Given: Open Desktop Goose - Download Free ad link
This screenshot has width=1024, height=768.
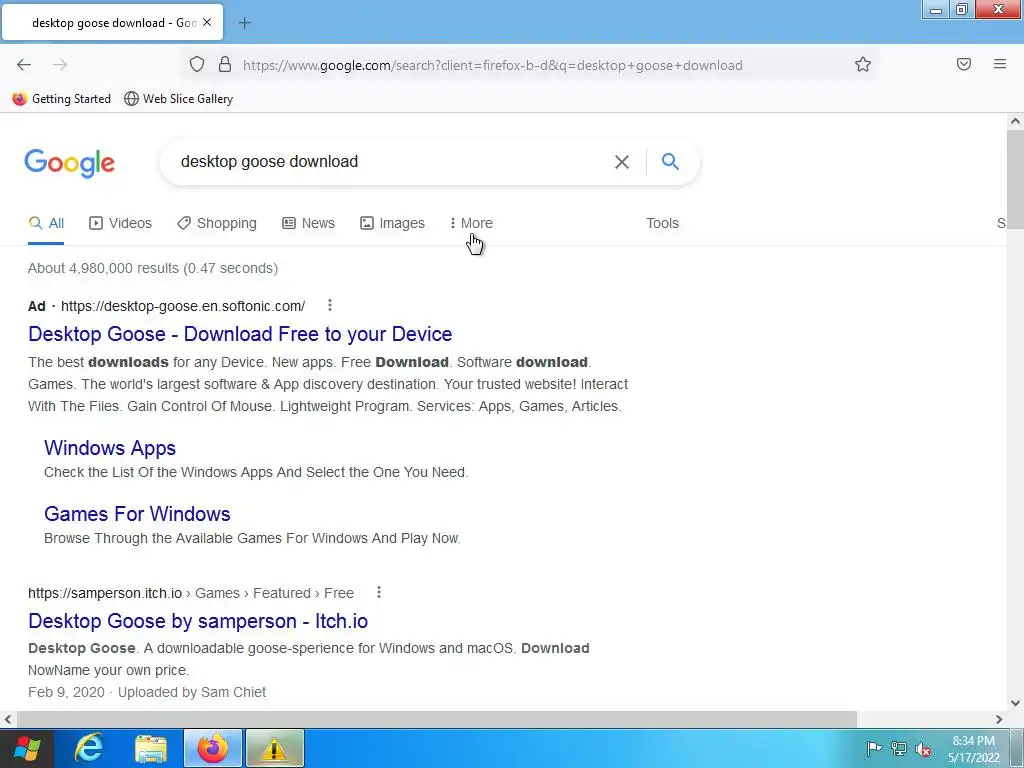Looking at the screenshot, I should click(x=240, y=334).
